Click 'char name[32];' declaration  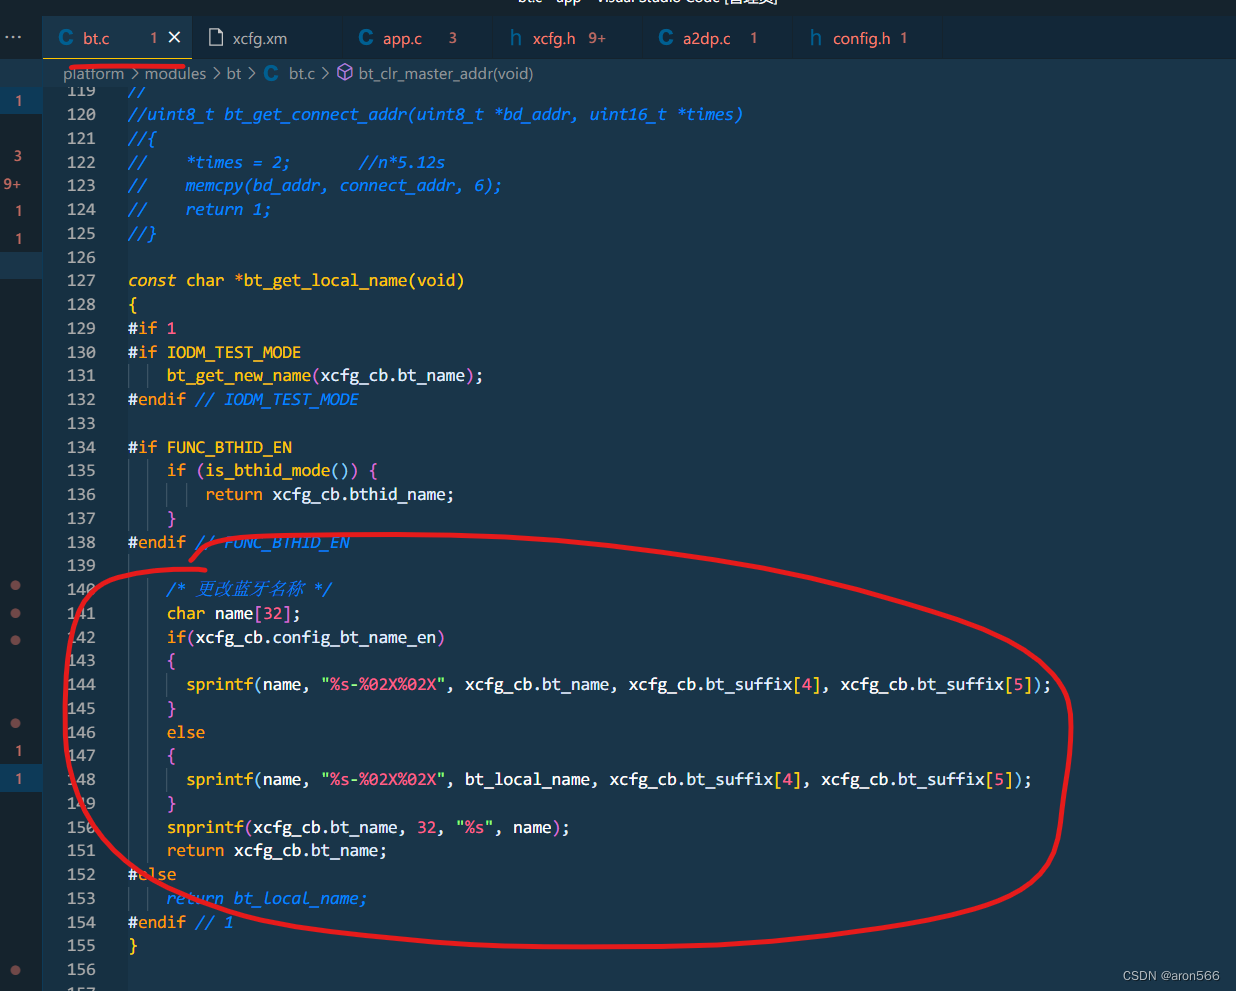pyautogui.click(x=234, y=614)
